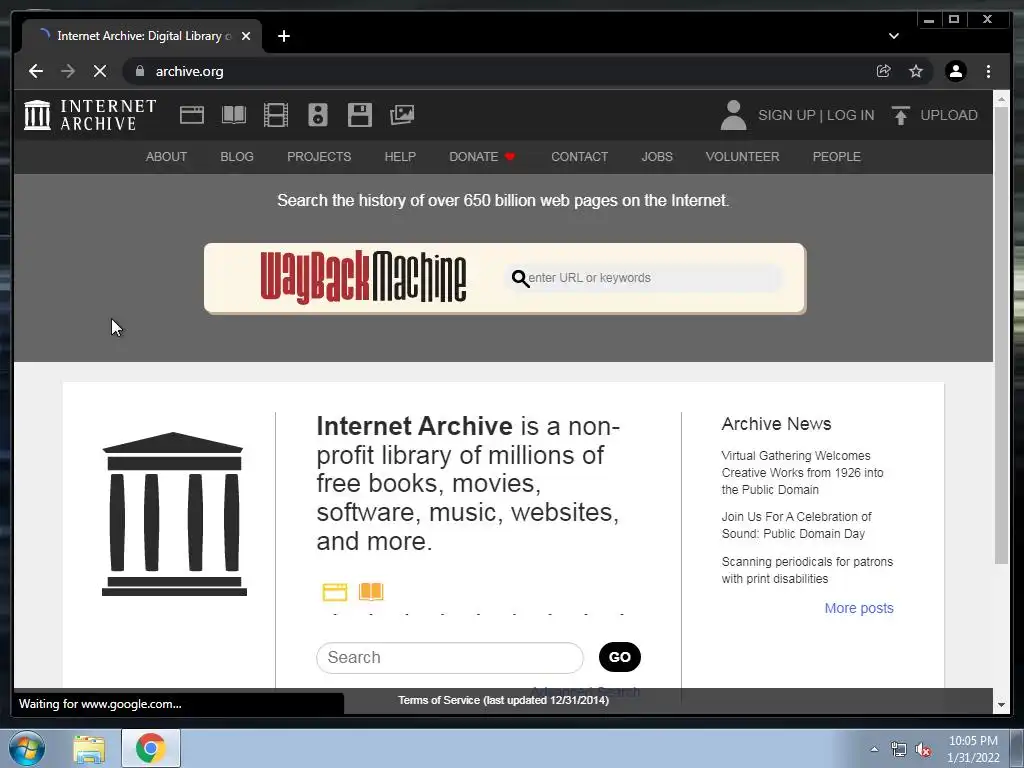Close the Internet Archive tab
1024x768 pixels.
click(x=246, y=36)
